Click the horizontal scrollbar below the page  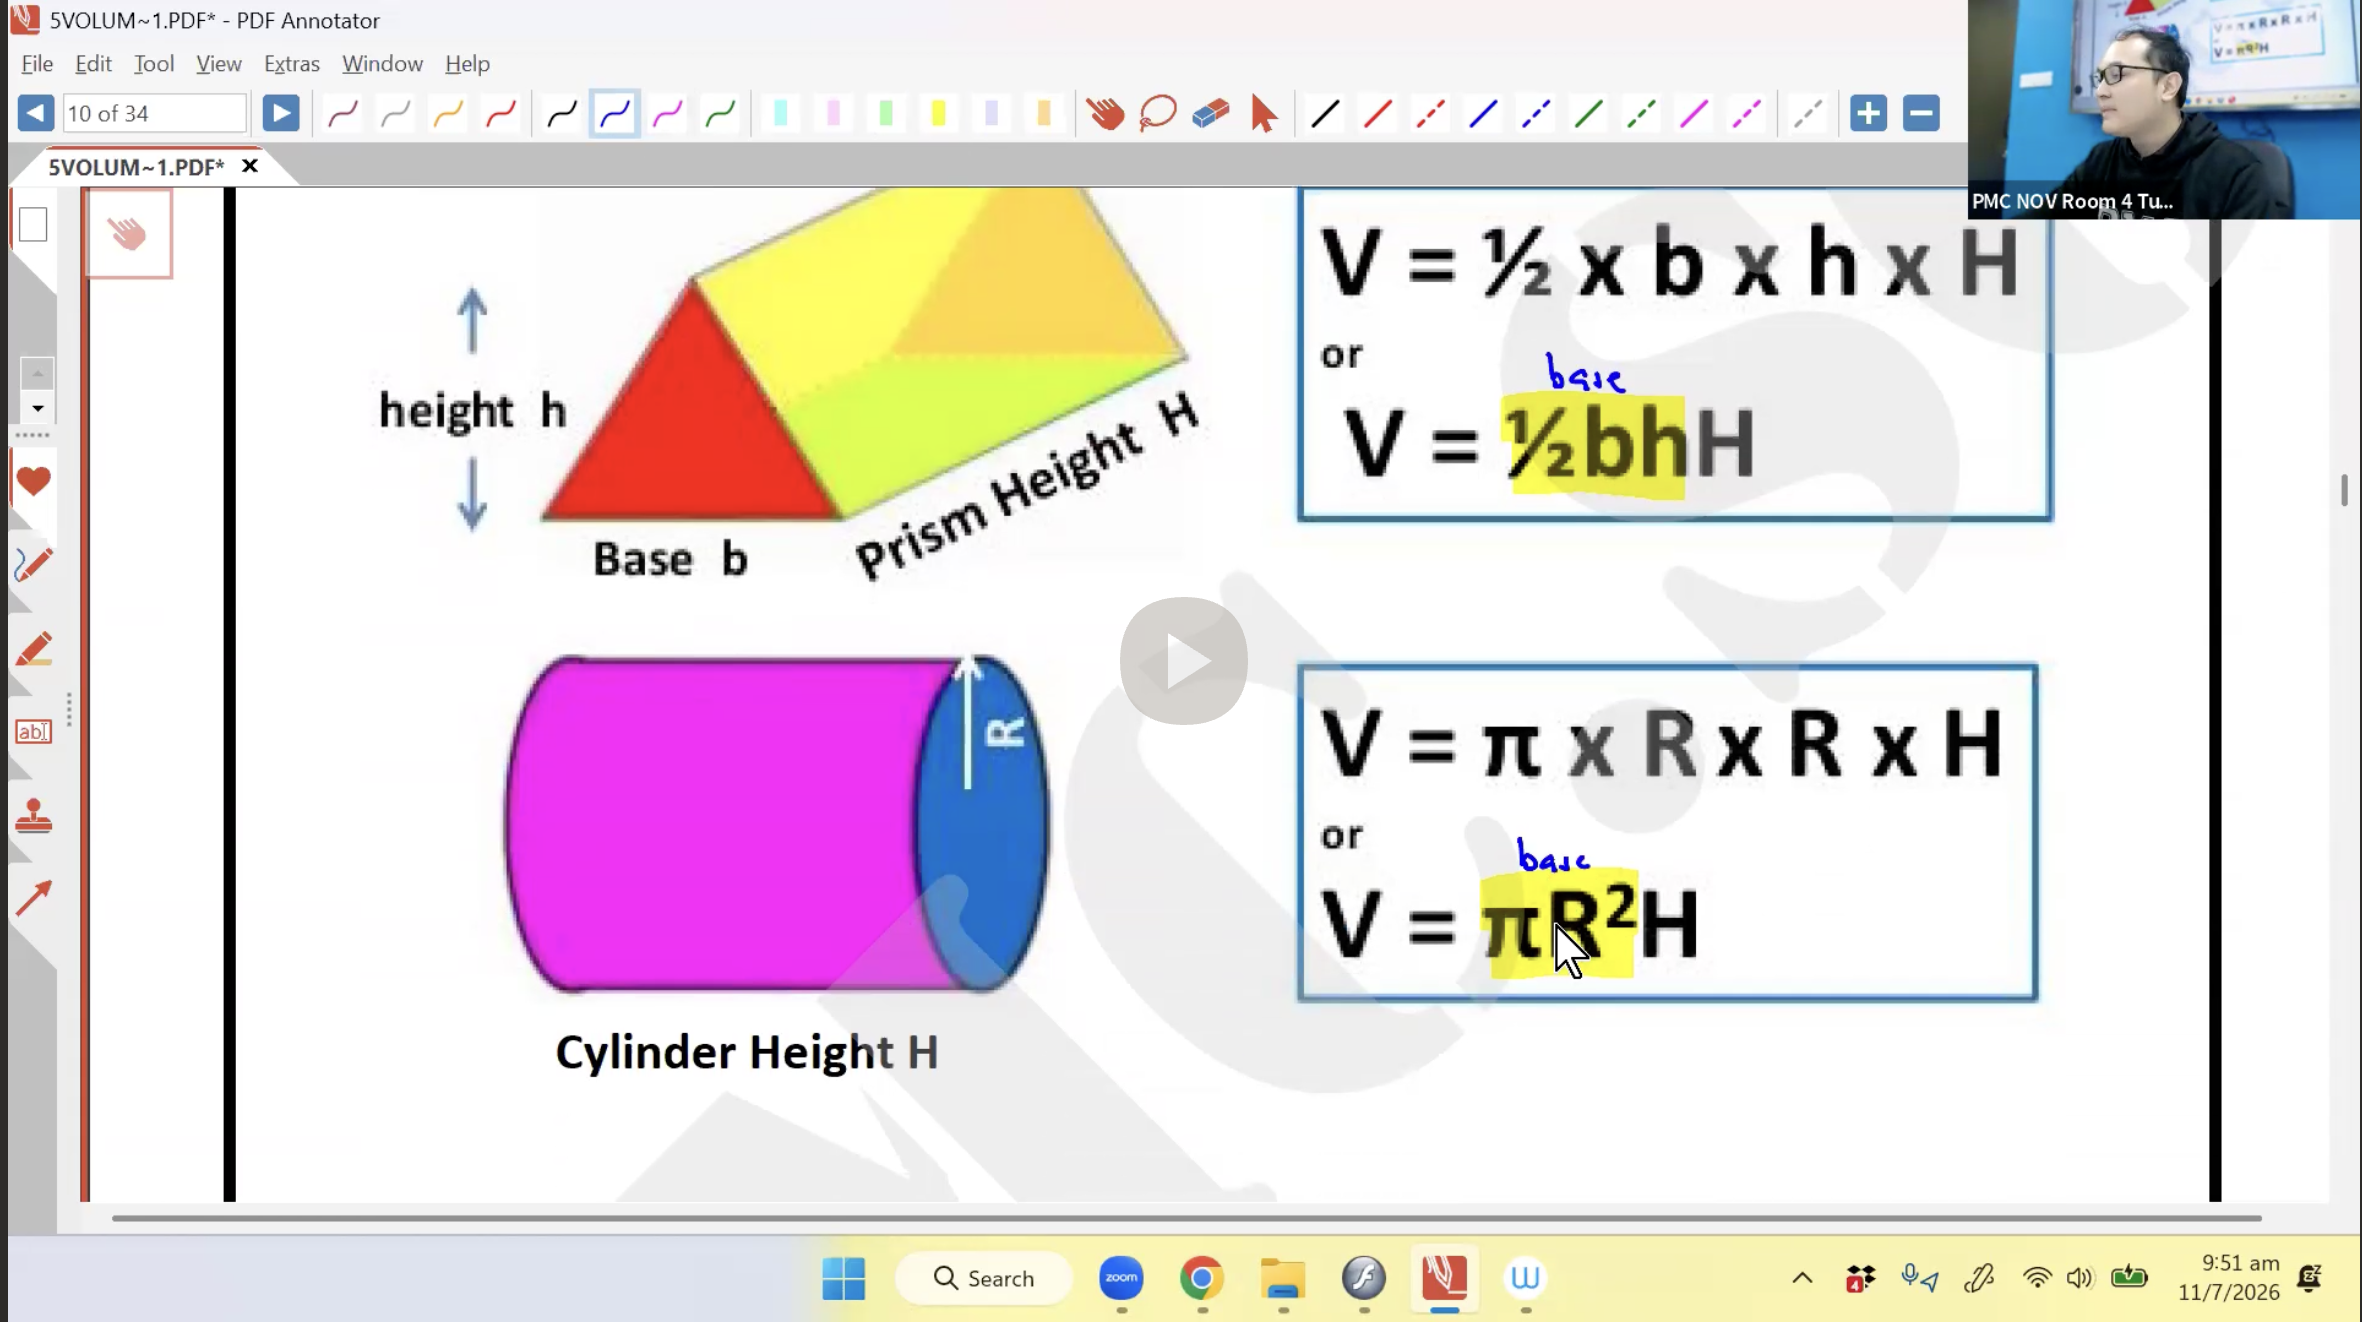(x=1187, y=1218)
